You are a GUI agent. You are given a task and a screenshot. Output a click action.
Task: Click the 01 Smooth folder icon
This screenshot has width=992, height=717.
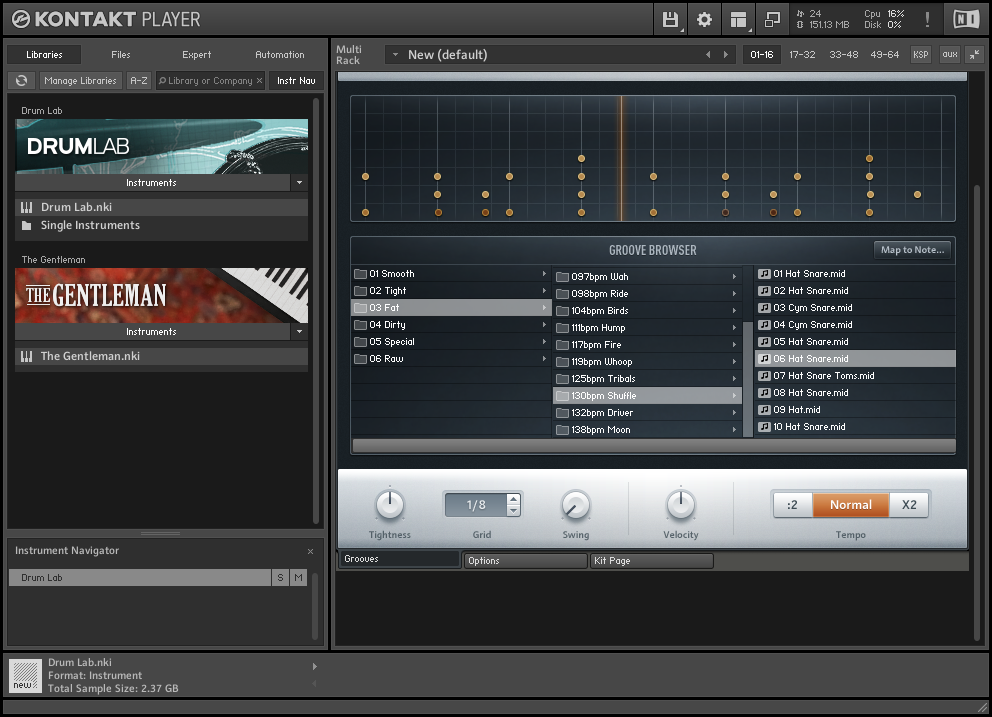click(361, 274)
